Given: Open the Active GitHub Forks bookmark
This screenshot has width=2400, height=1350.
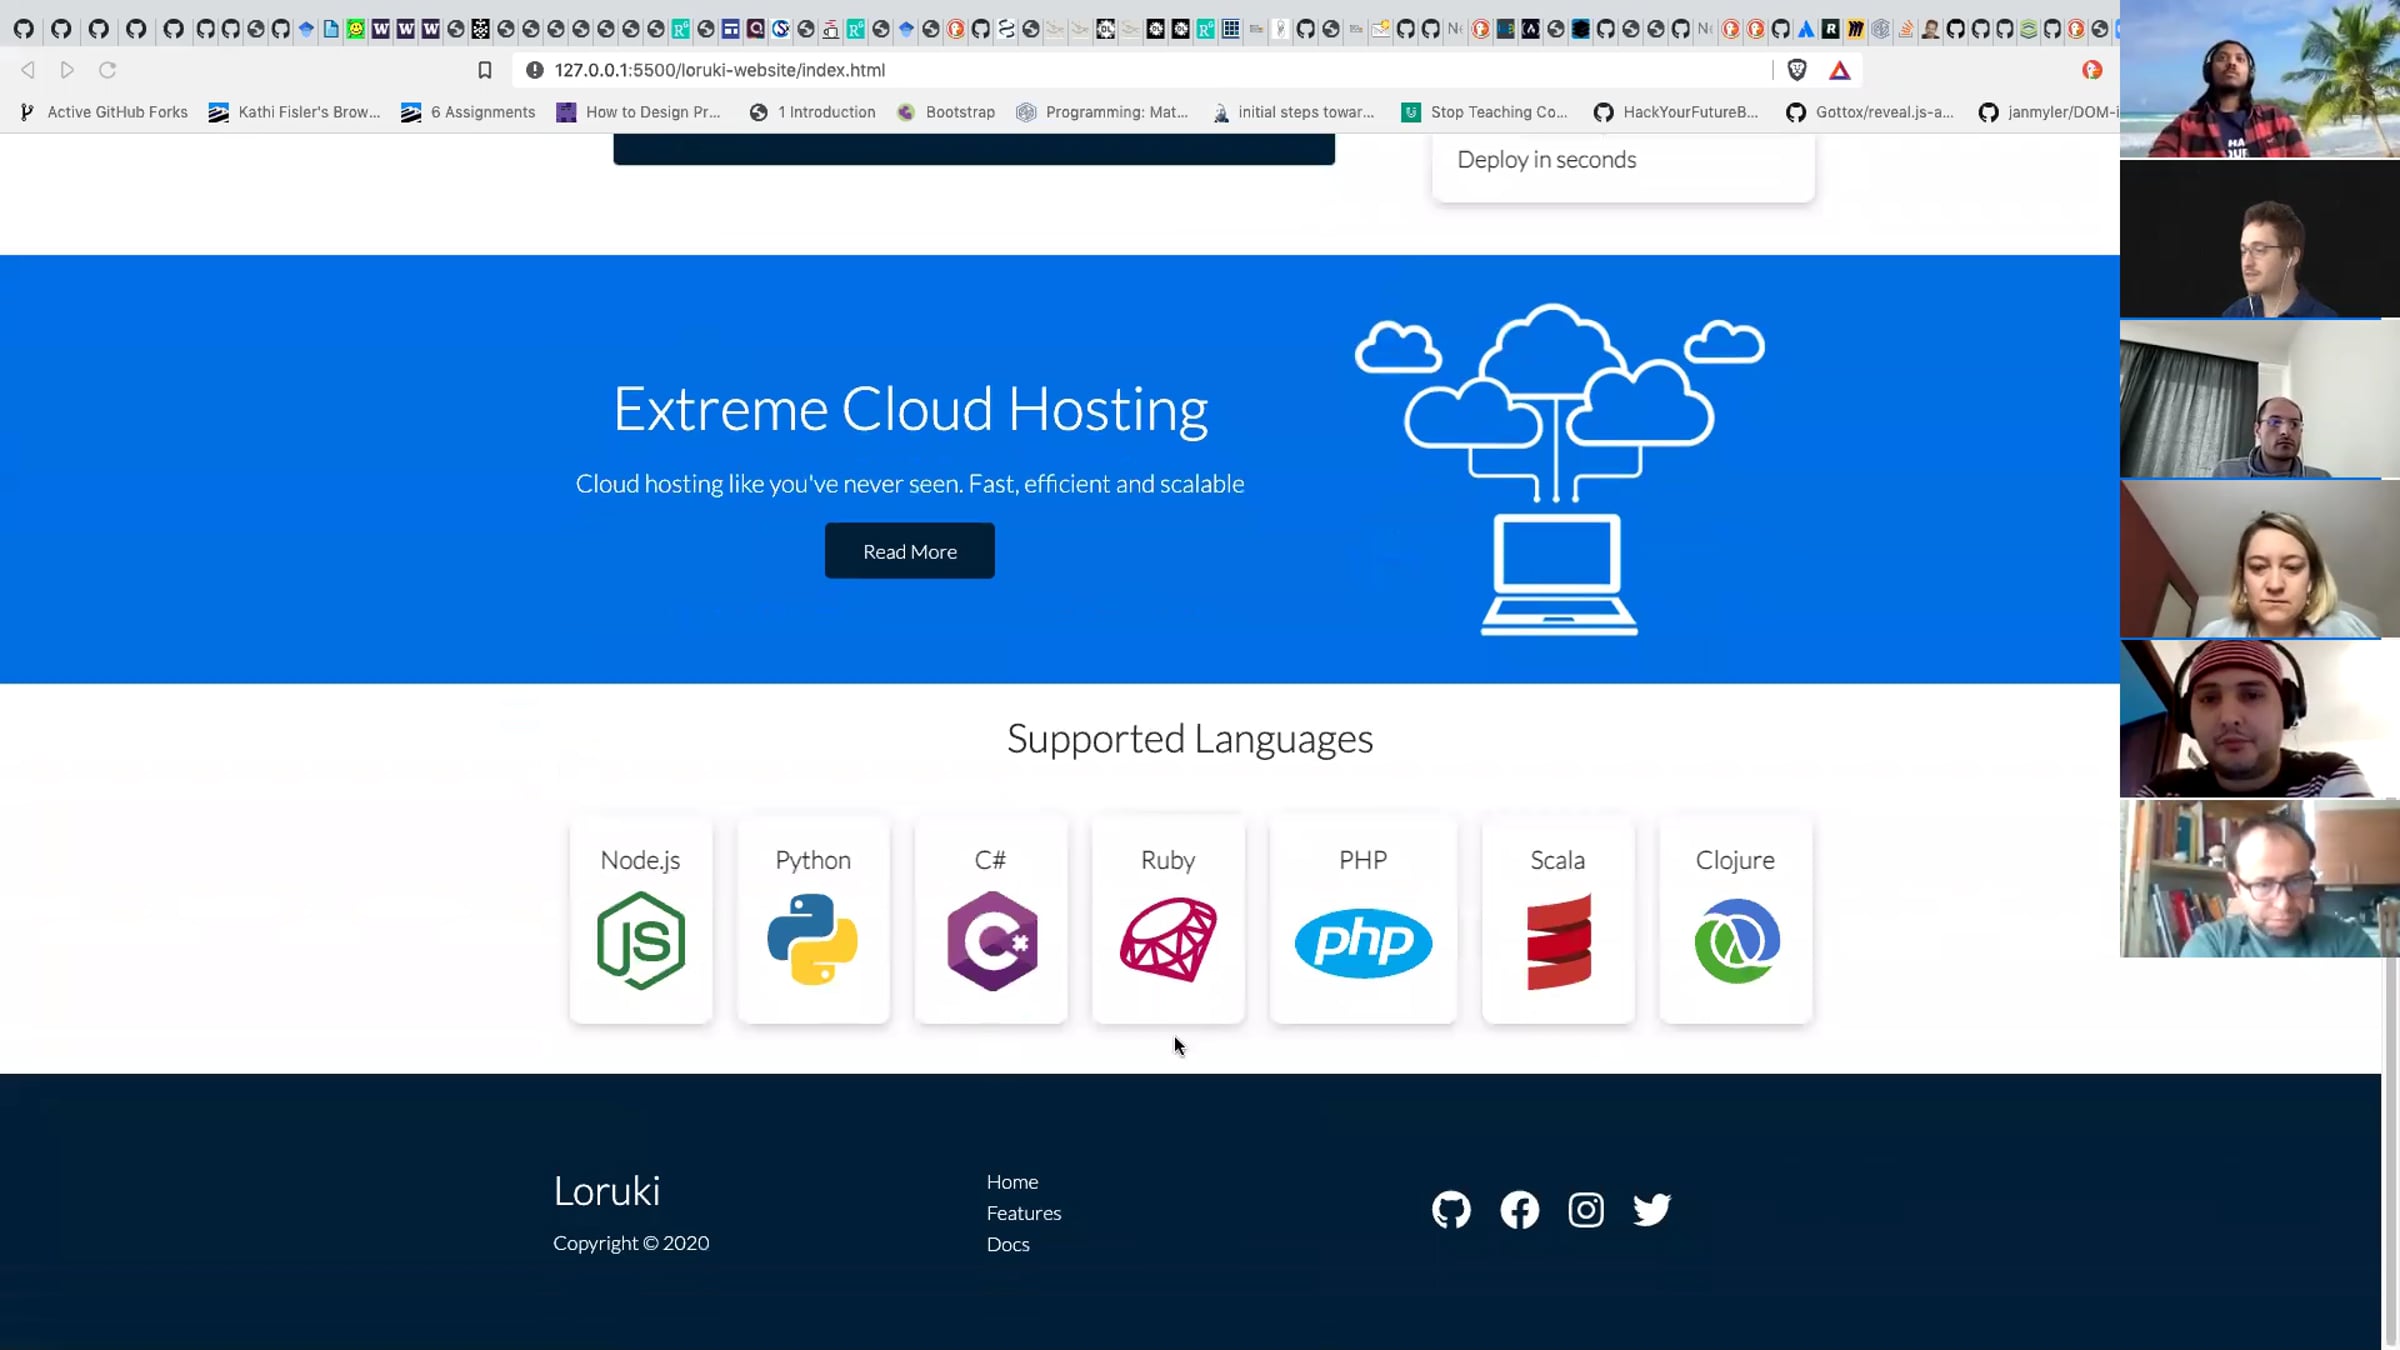Looking at the screenshot, I should click(x=104, y=112).
